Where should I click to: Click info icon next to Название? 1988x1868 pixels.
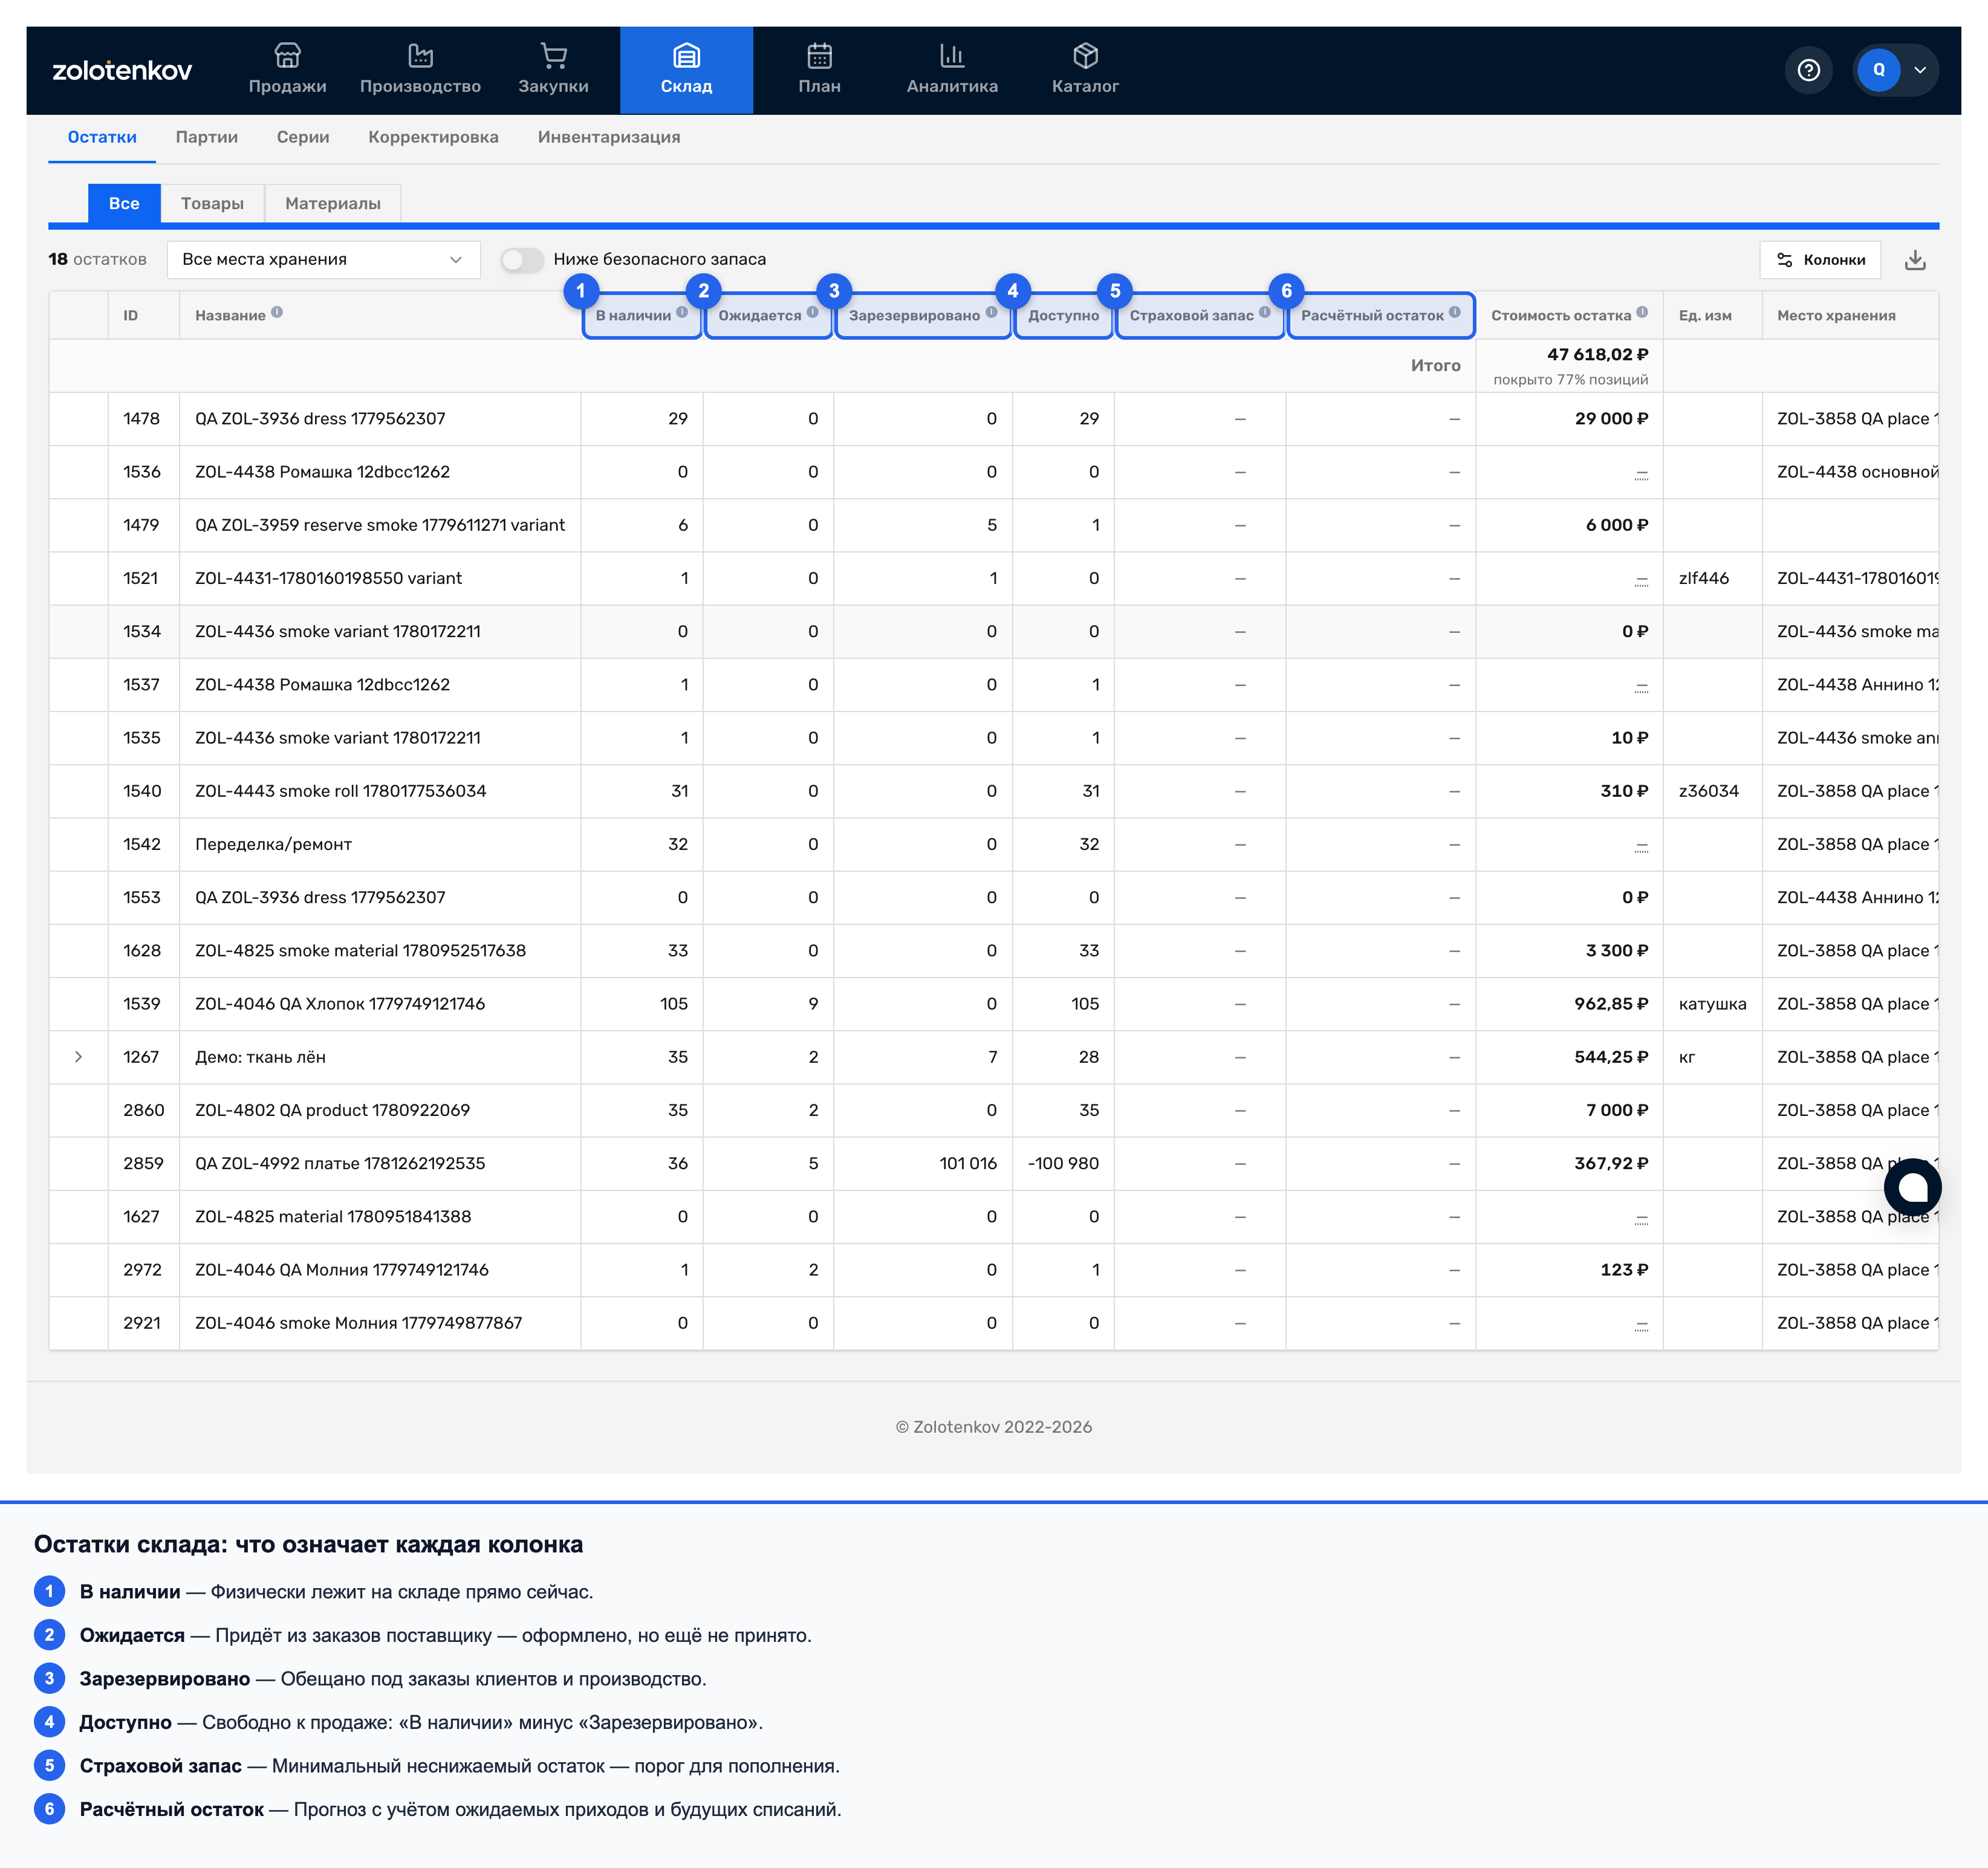pyautogui.click(x=277, y=312)
